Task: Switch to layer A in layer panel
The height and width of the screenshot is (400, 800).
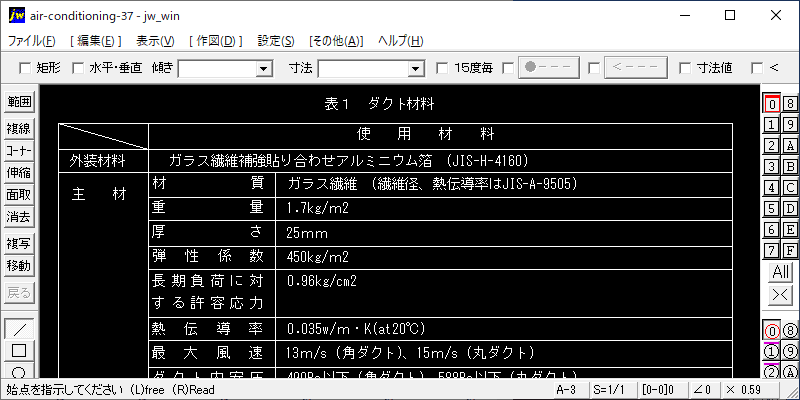Action: point(790,145)
